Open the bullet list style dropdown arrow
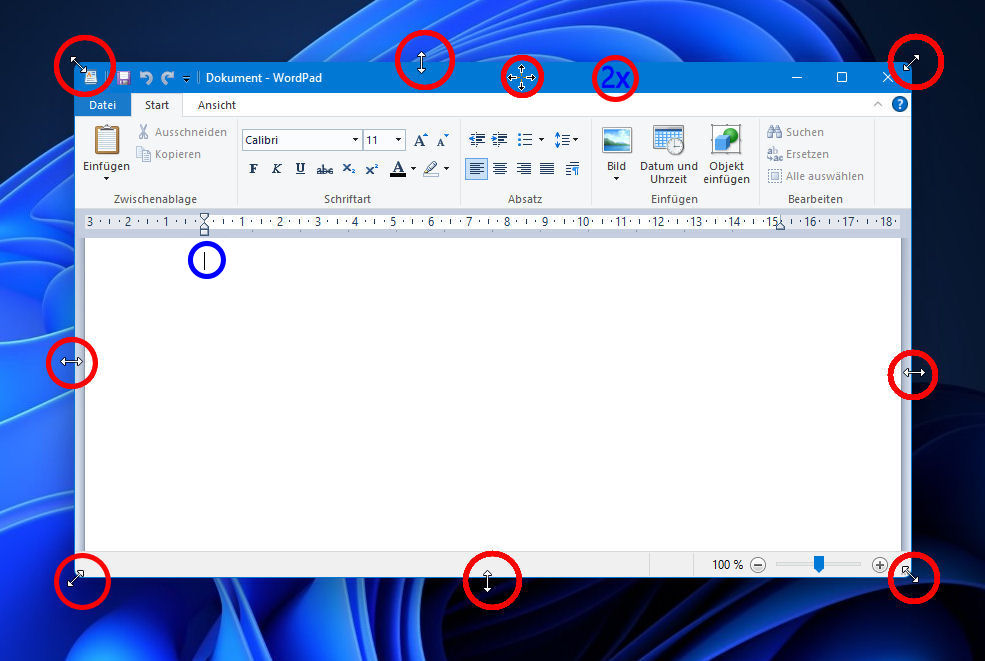Screen dimensions: 985x661 click(x=541, y=140)
